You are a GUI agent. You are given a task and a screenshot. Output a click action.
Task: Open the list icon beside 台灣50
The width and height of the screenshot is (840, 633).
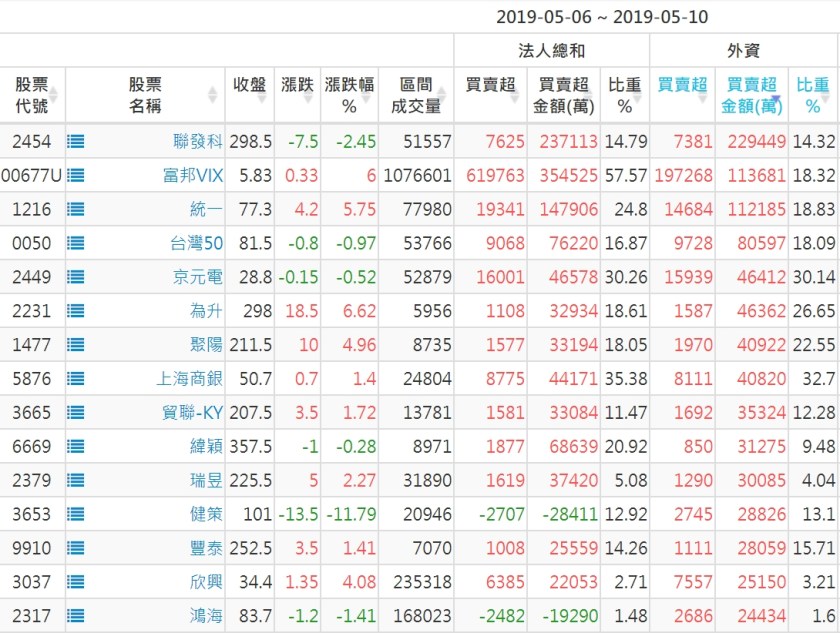[75, 244]
